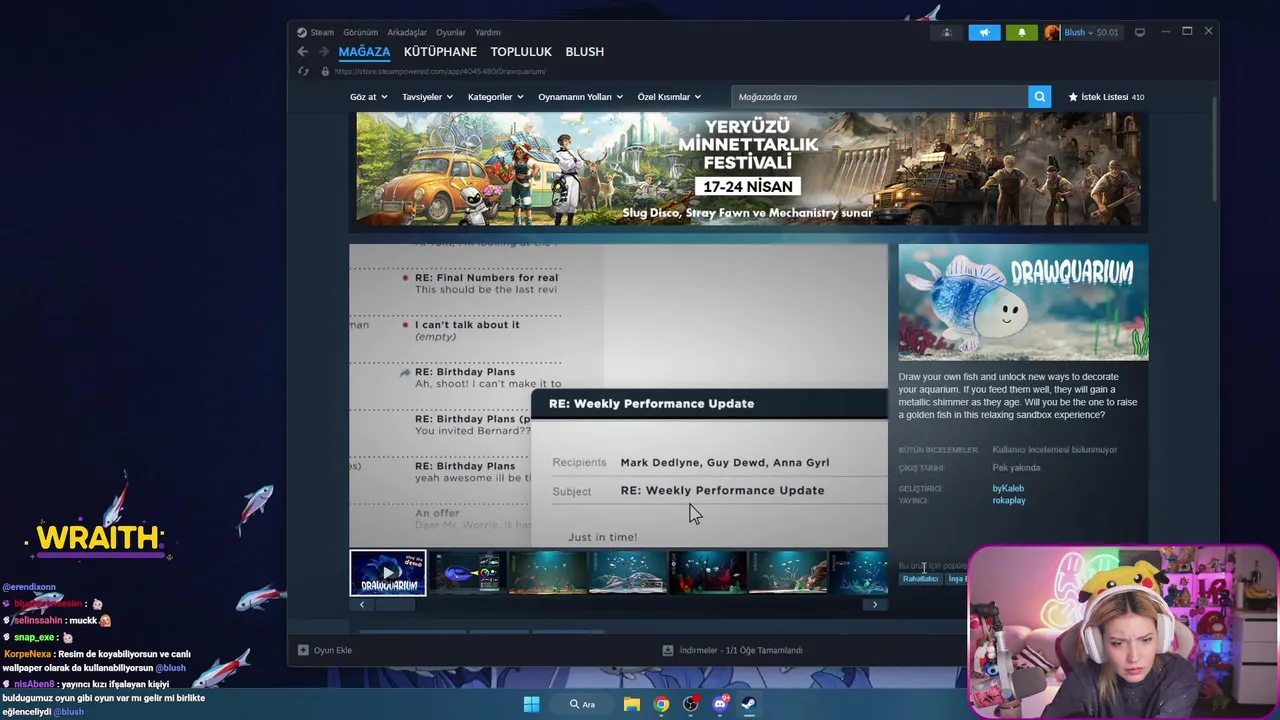Switch to the TOPLULUK tab
Image resolution: width=1280 pixels, height=720 pixels.
coord(521,52)
